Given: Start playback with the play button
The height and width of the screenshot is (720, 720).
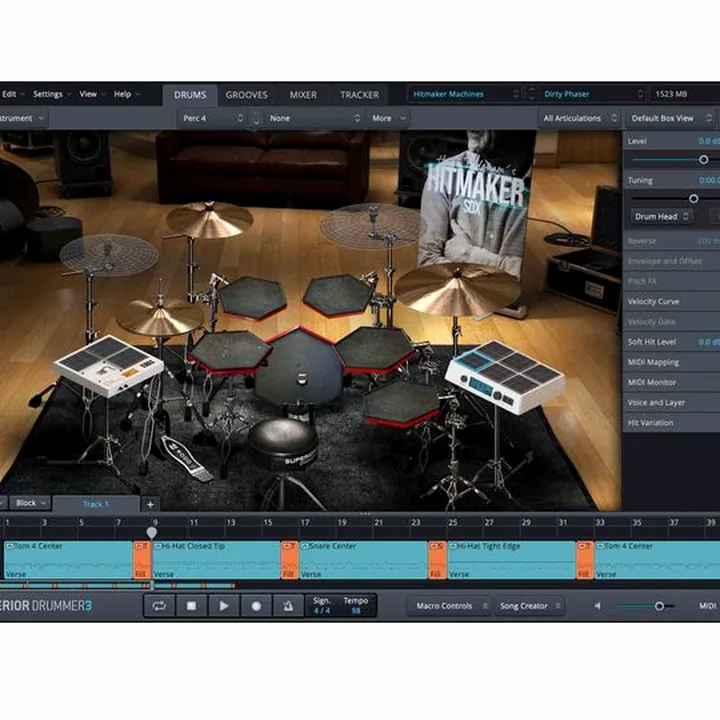Looking at the screenshot, I should [x=224, y=606].
